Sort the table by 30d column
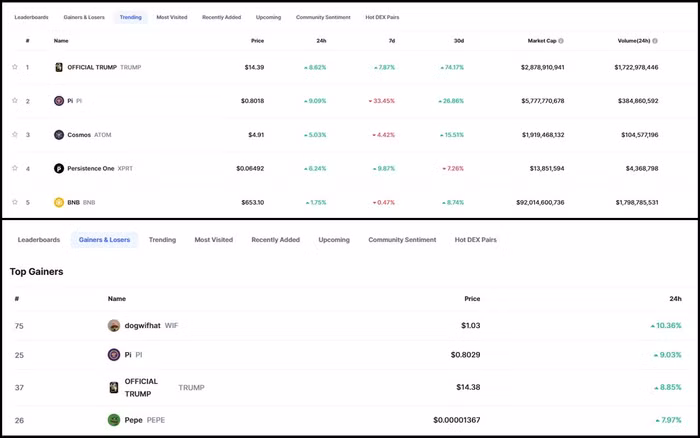 [x=459, y=41]
